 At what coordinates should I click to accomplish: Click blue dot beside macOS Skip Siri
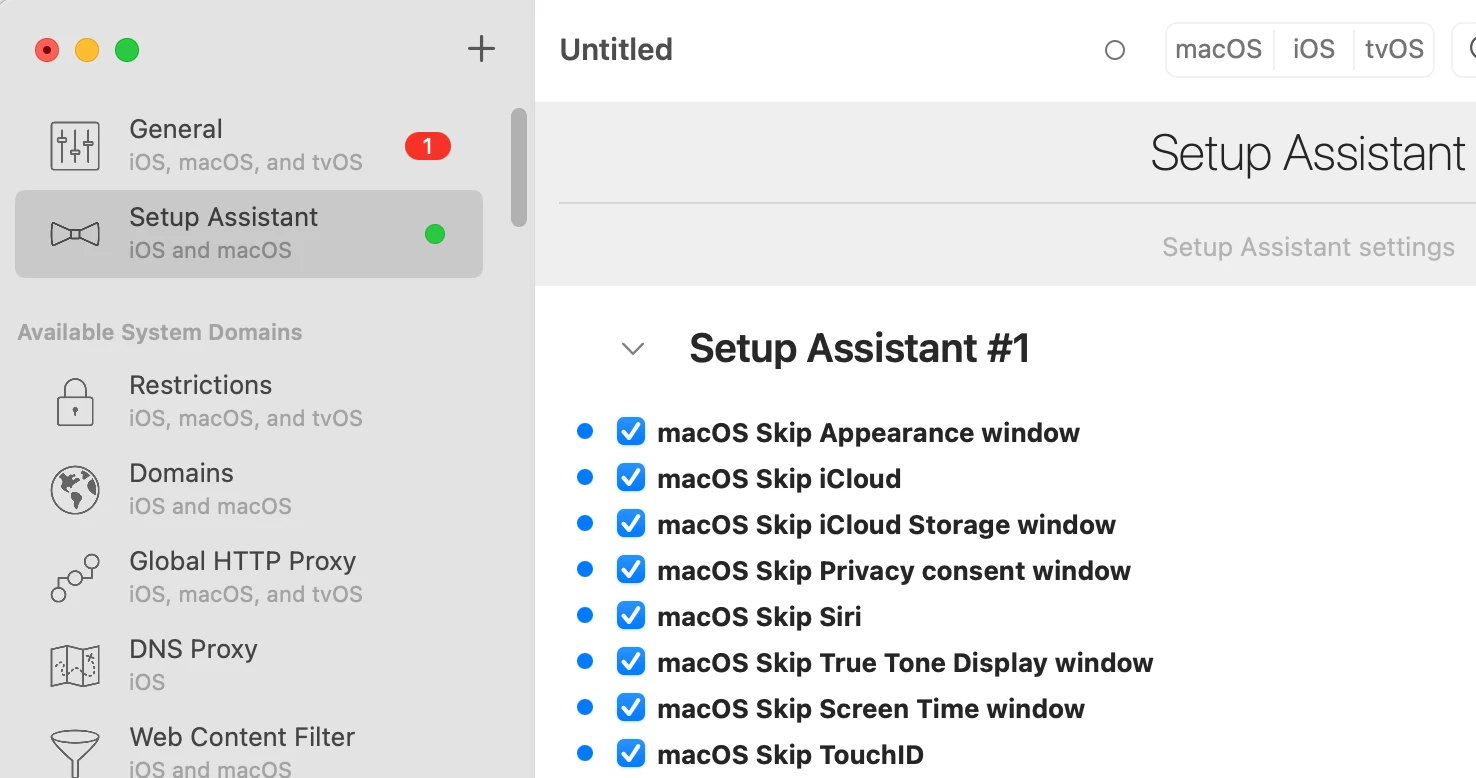tap(586, 615)
